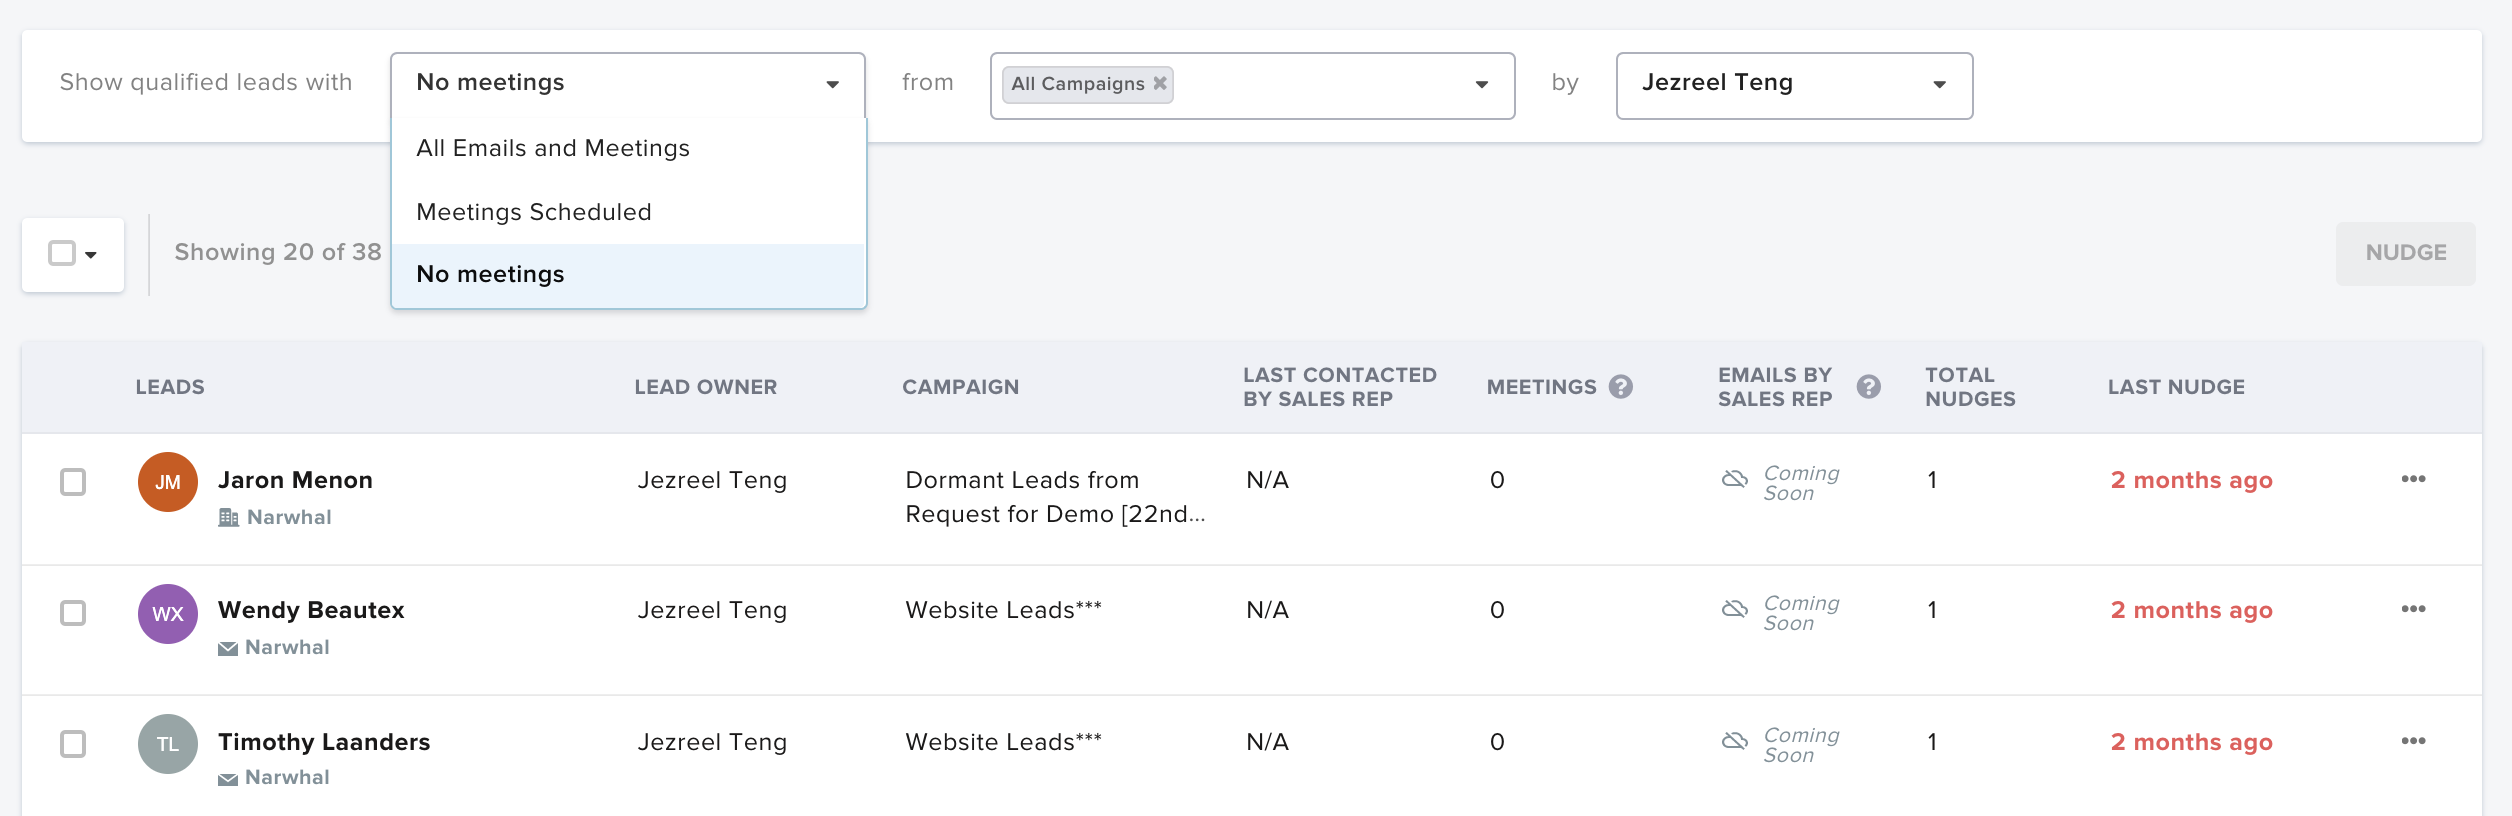
Task: Expand the bulk selection dropdown arrow
Action: tap(91, 255)
